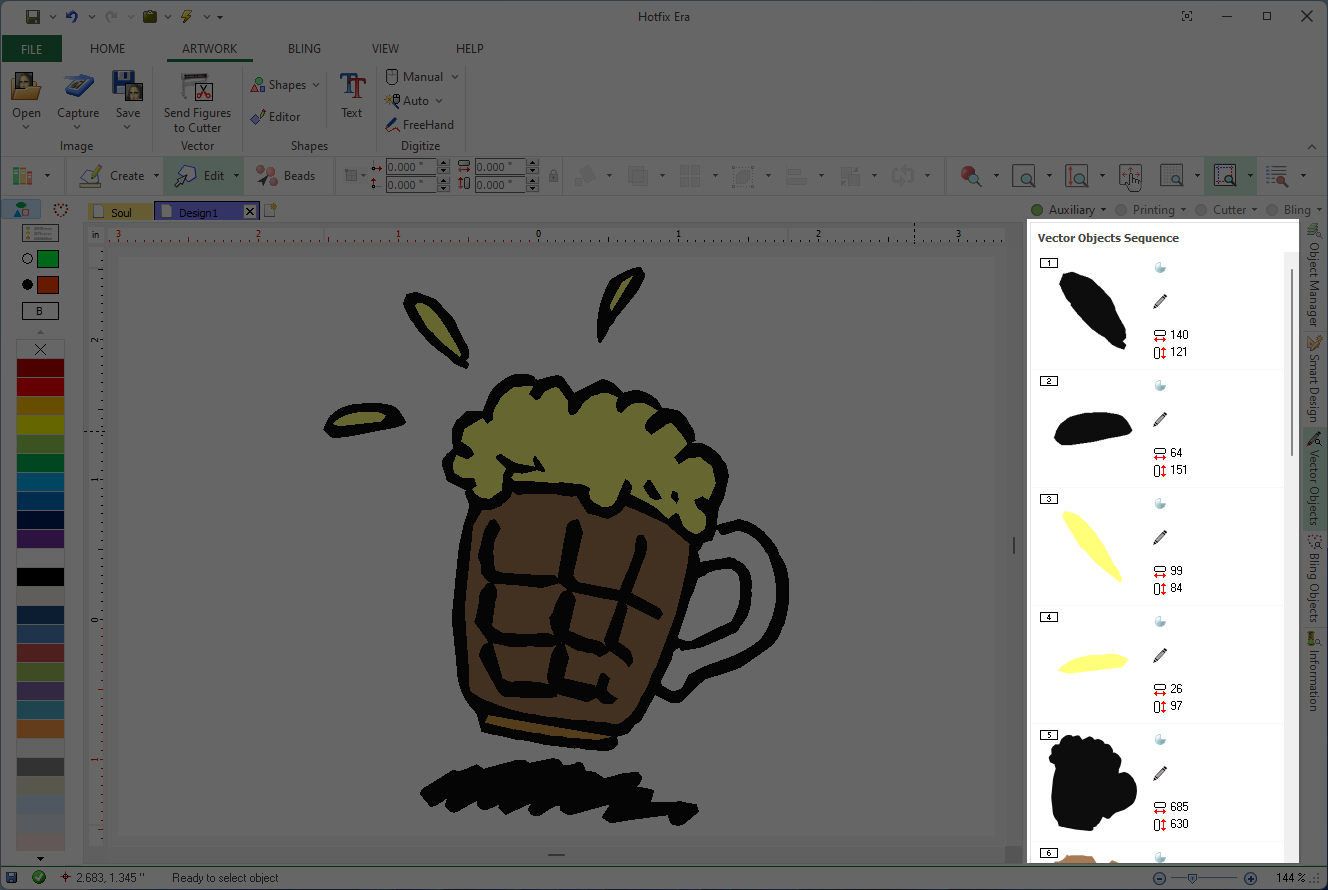Open the FILE menu
Viewport: 1328px width, 890px height.
(31, 49)
